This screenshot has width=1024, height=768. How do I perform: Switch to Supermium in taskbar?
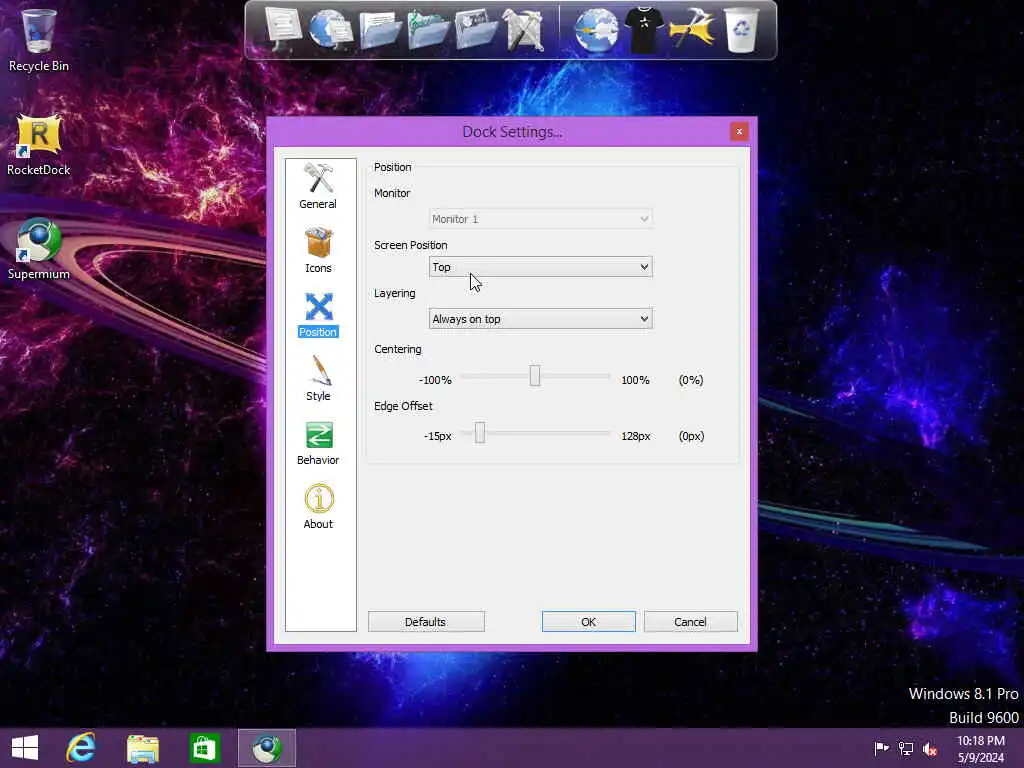click(x=266, y=748)
